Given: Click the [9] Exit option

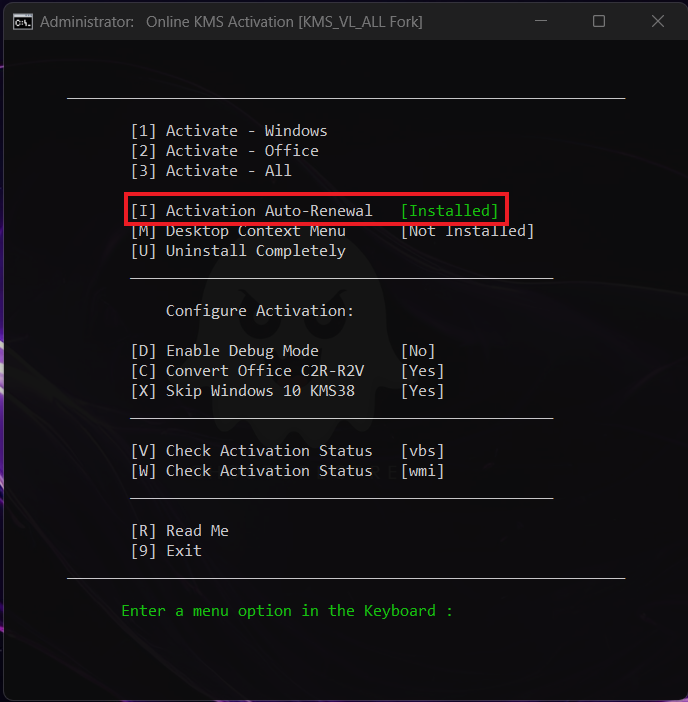Looking at the screenshot, I should pos(166,551).
